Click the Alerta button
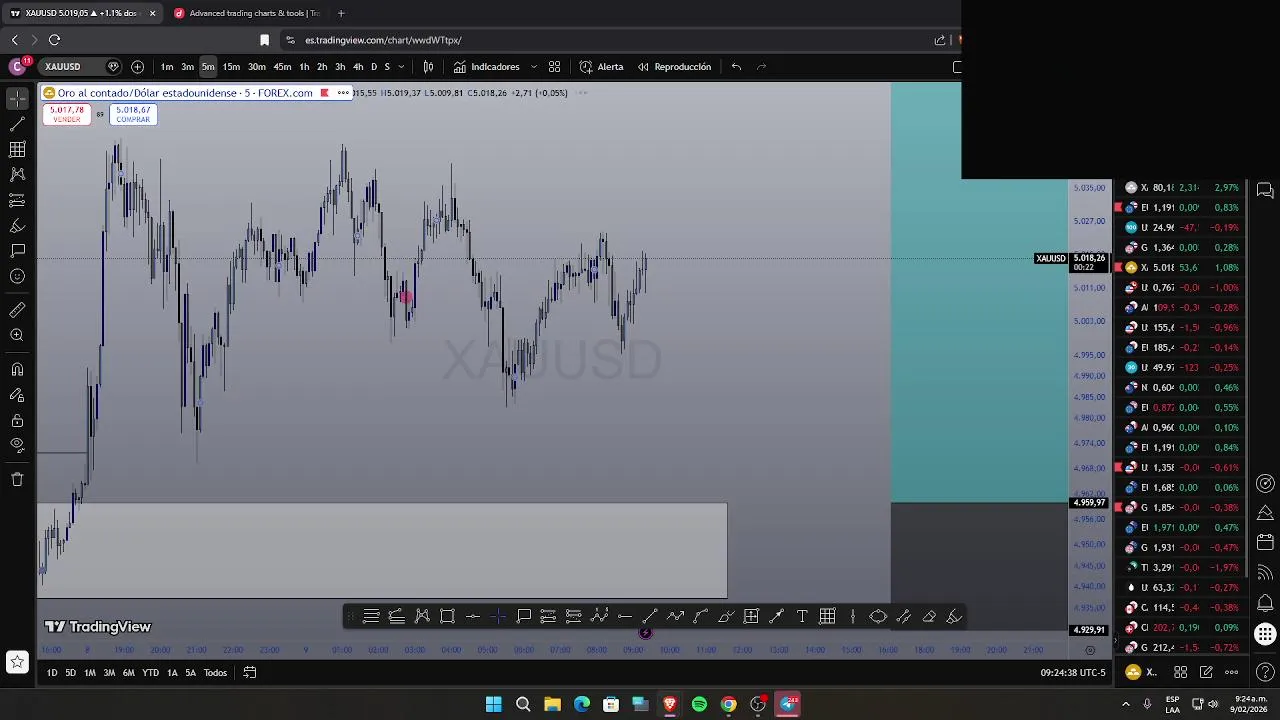1280x720 pixels. click(601, 67)
